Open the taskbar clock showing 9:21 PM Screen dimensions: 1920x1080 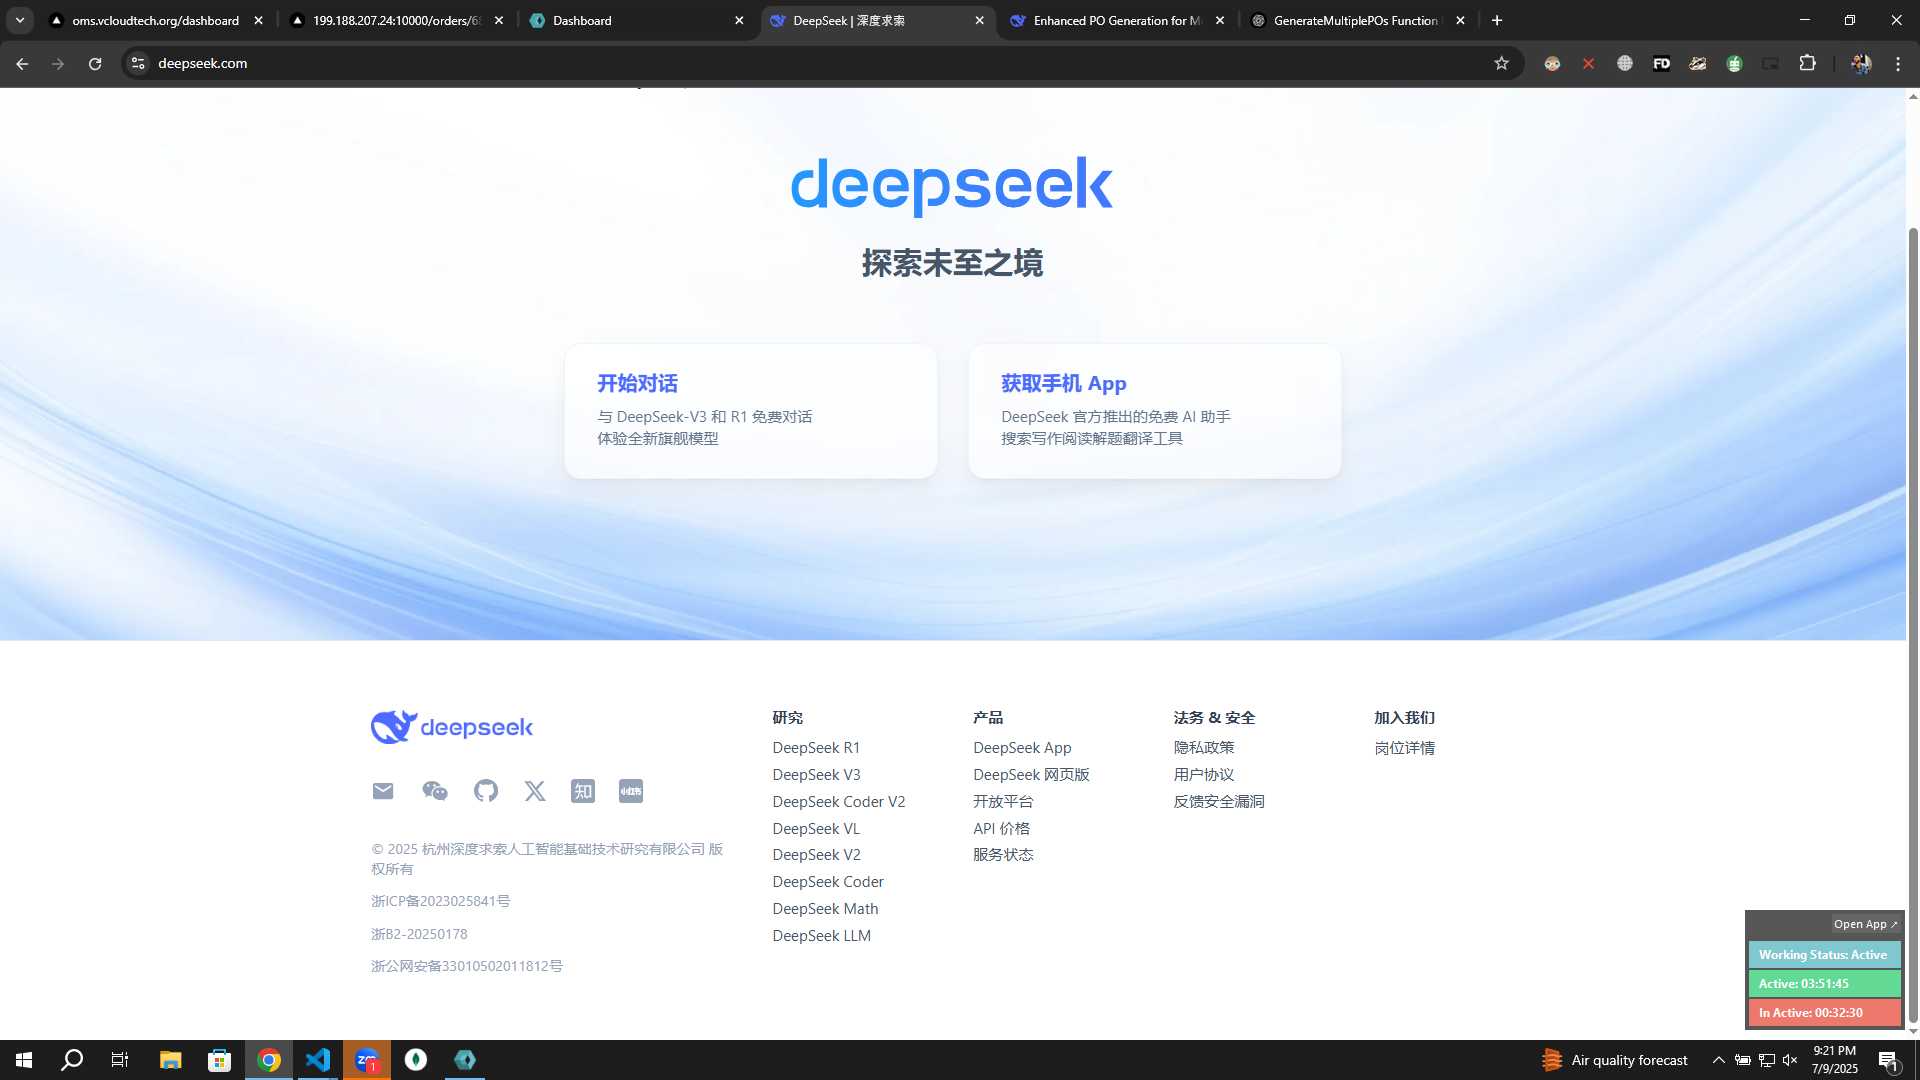[1834, 1060]
